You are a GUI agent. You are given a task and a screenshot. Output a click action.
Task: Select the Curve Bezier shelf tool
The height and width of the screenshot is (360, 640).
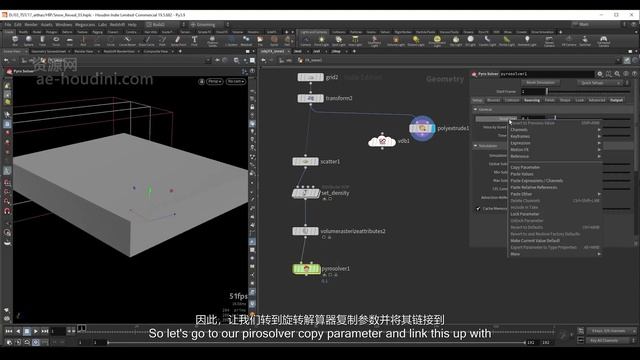coord(127,41)
